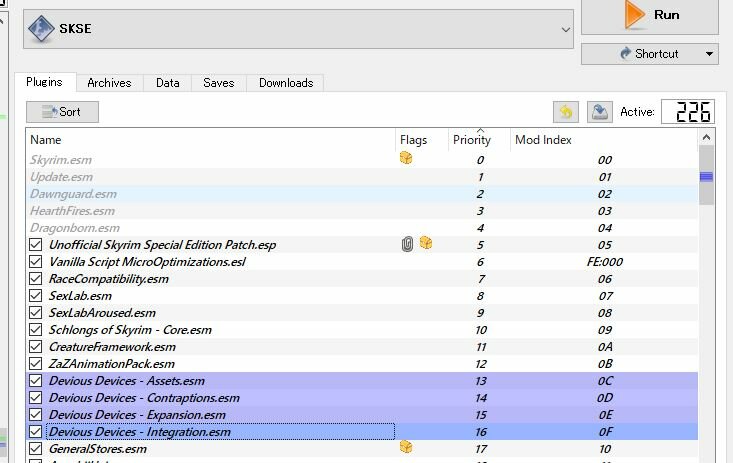Click the Sort button
Screen dimensions: 733x463
[62, 112]
